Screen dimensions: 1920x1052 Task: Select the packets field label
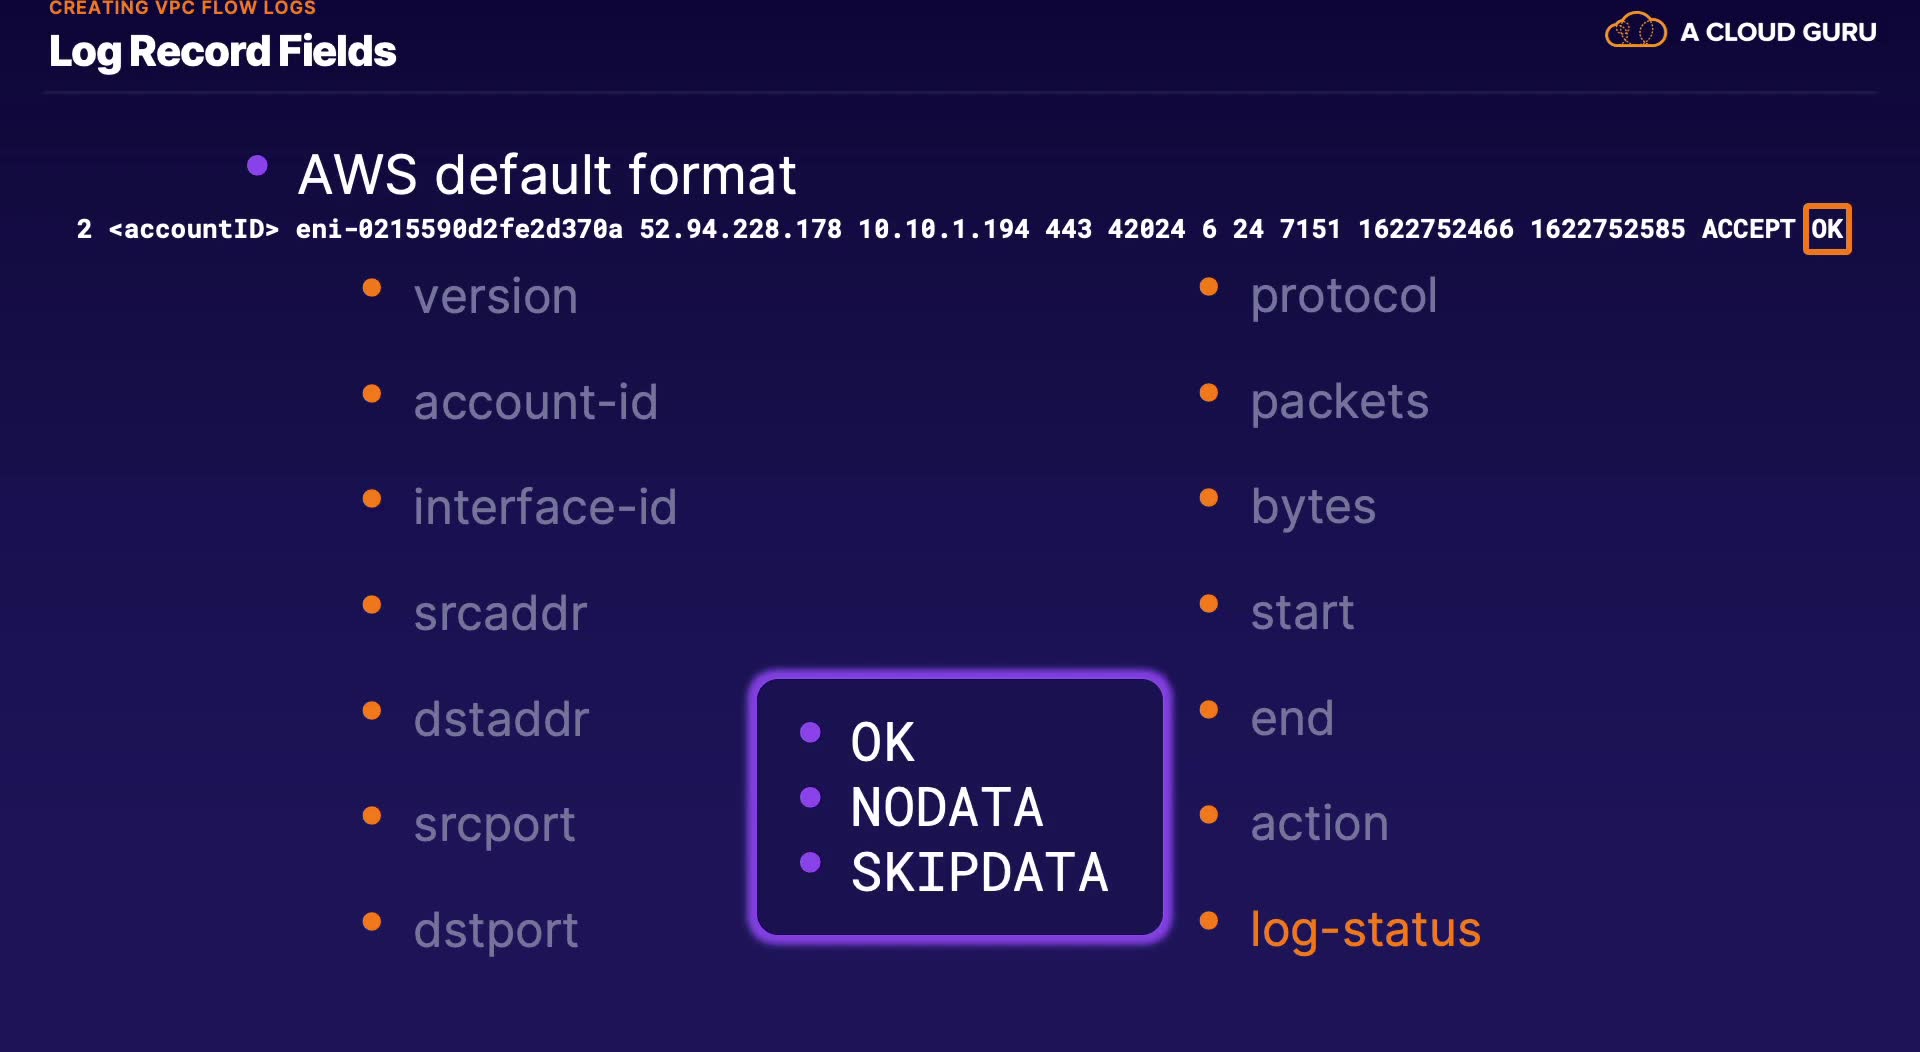pyautogui.click(x=1339, y=402)
